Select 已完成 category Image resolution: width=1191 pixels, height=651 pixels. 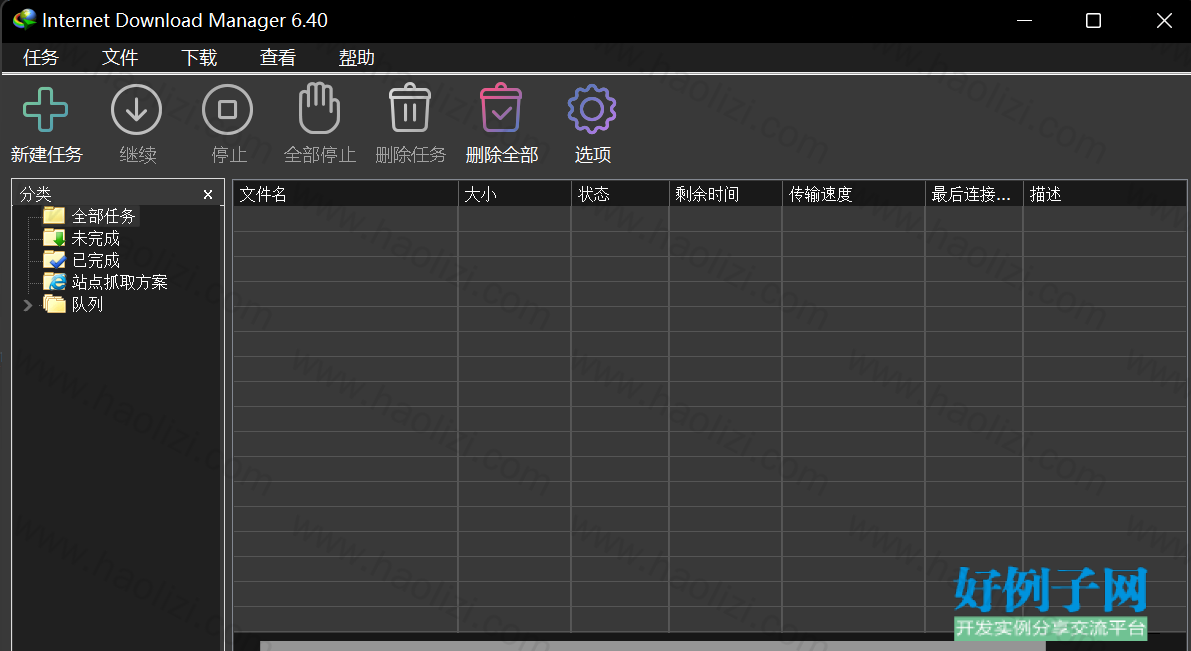(x=96, y=261)
